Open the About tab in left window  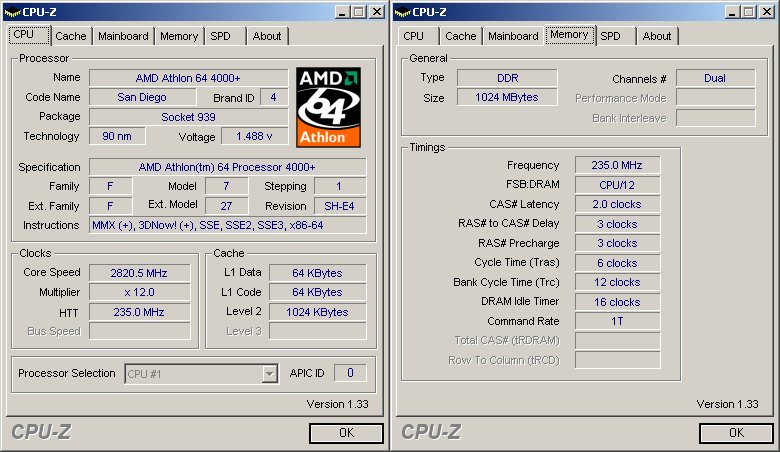pyautogui.click(x=267, y=36)
